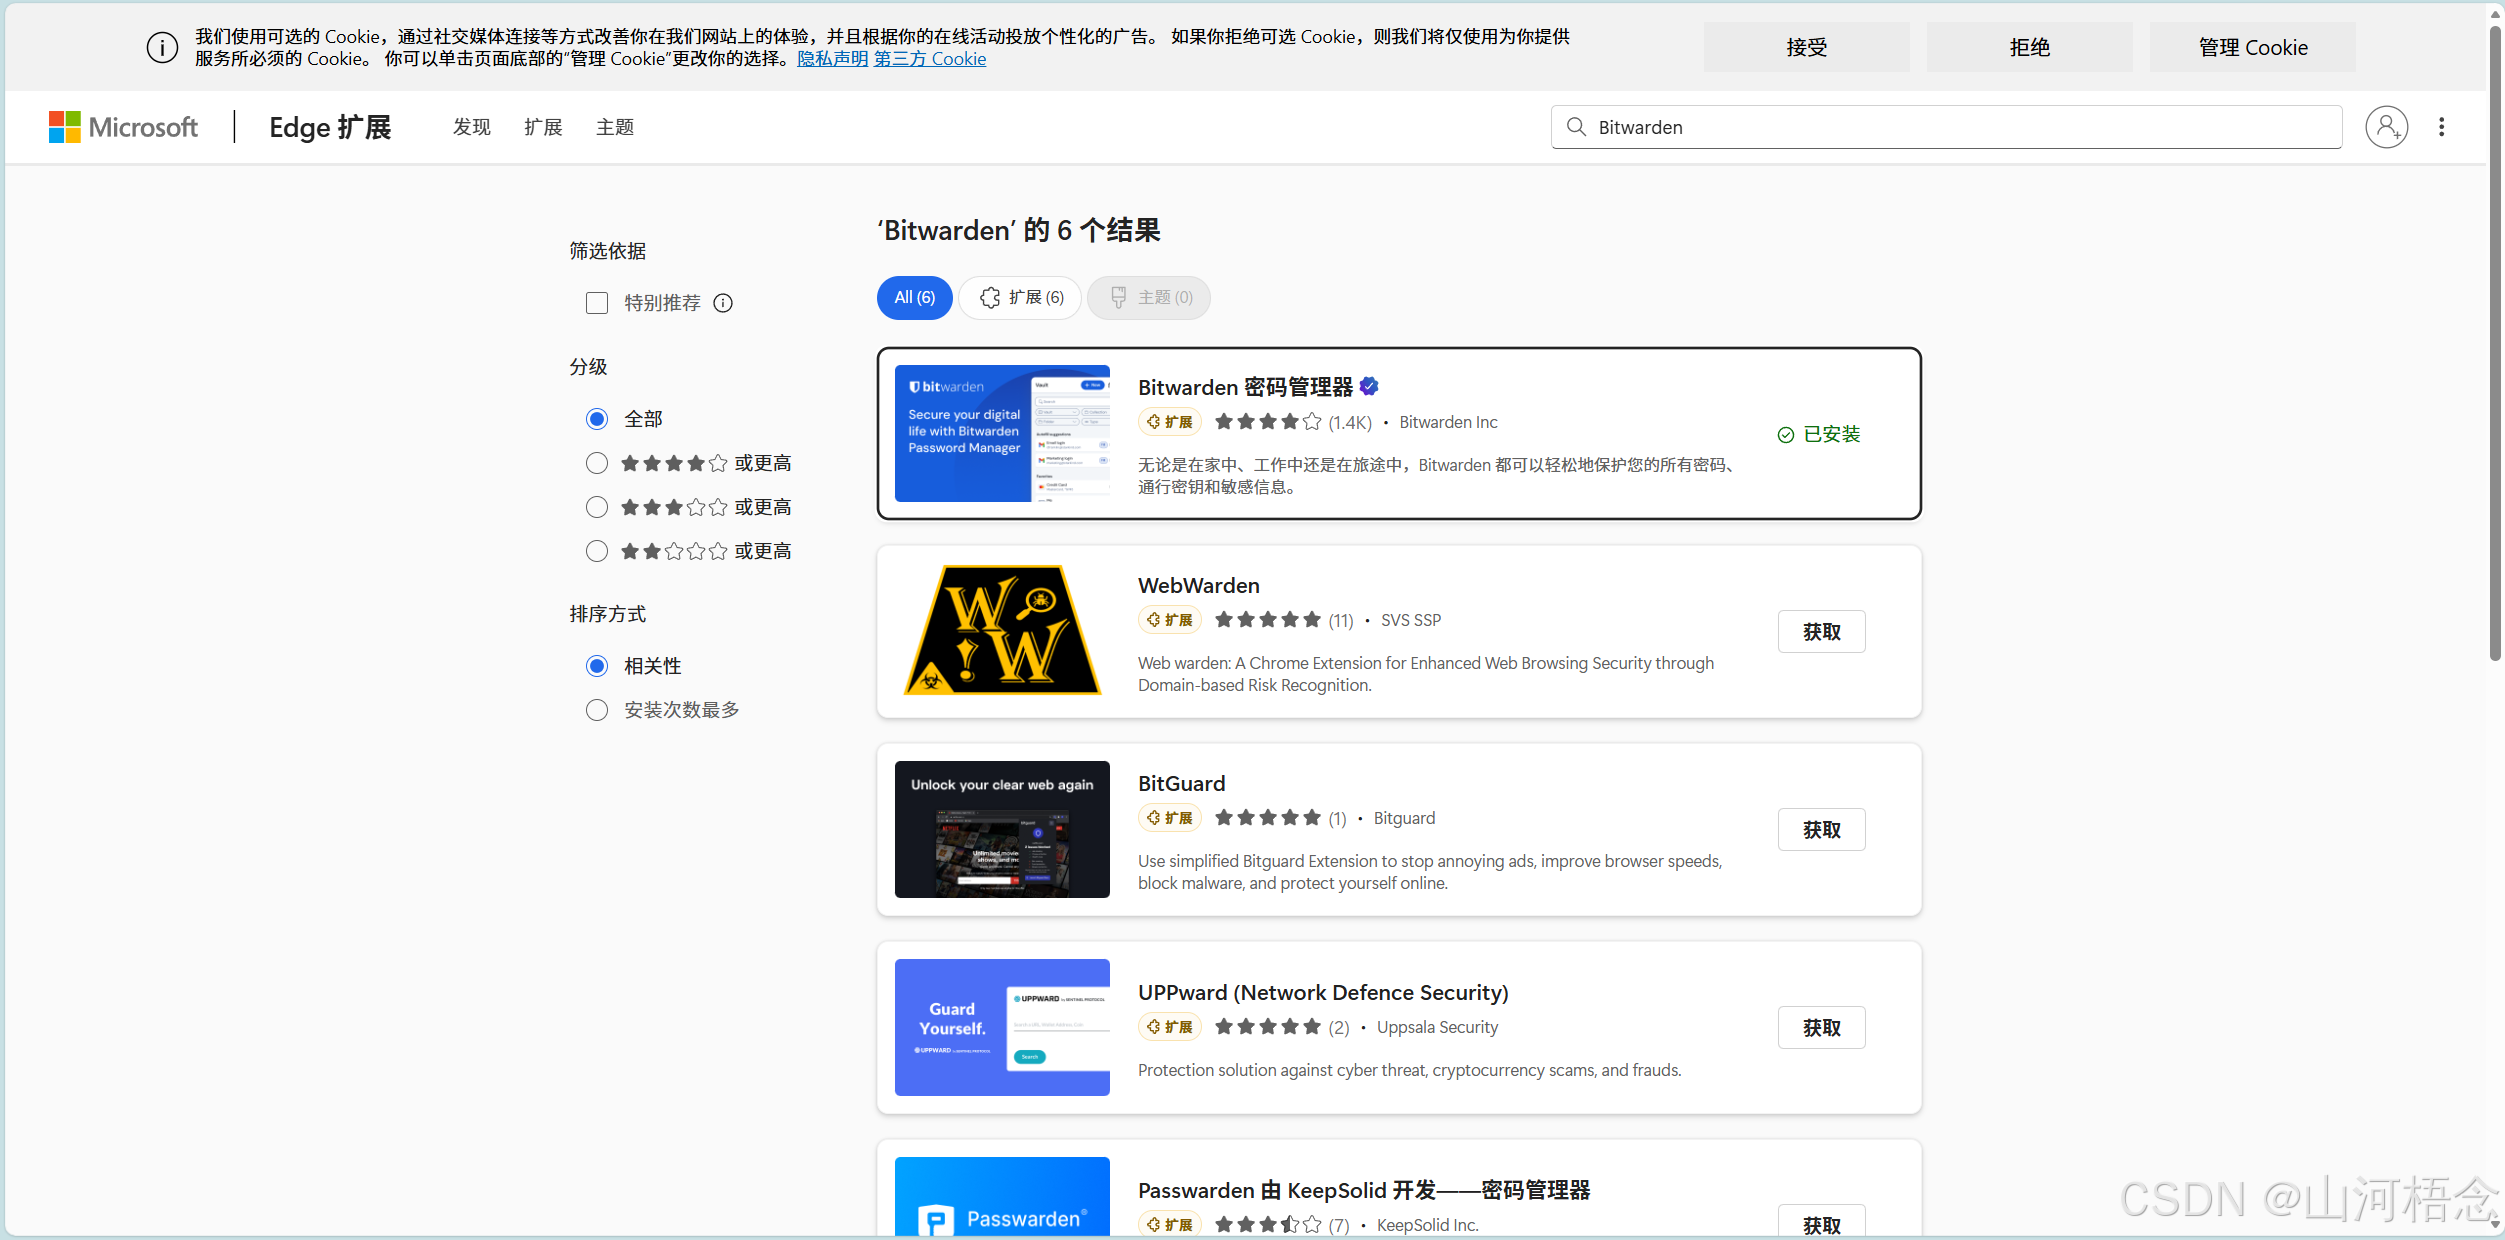Viewport: 2505px width, 1240px height.
Task: Click the publisher name SVS SSP
Action: coord(1411,620)
